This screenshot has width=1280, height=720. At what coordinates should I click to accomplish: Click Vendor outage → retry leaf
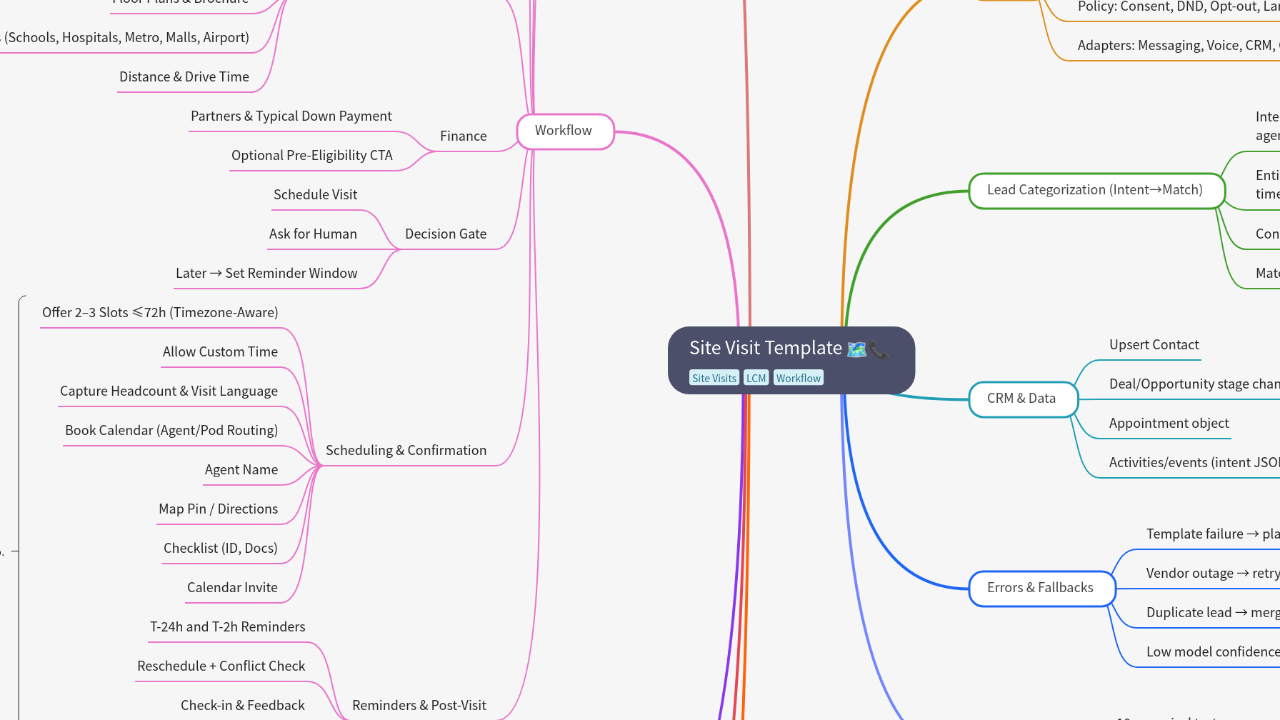point(1212,573)
